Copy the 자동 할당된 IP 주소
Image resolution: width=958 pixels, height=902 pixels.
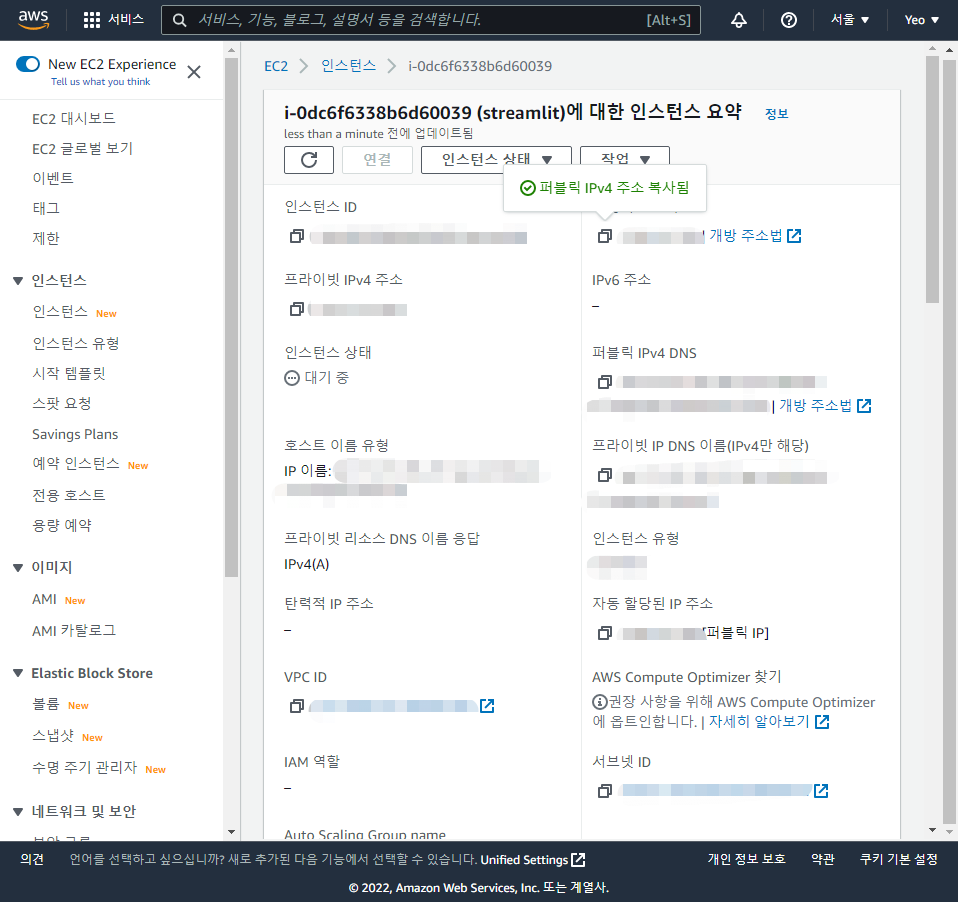click(x=604, y=633)
